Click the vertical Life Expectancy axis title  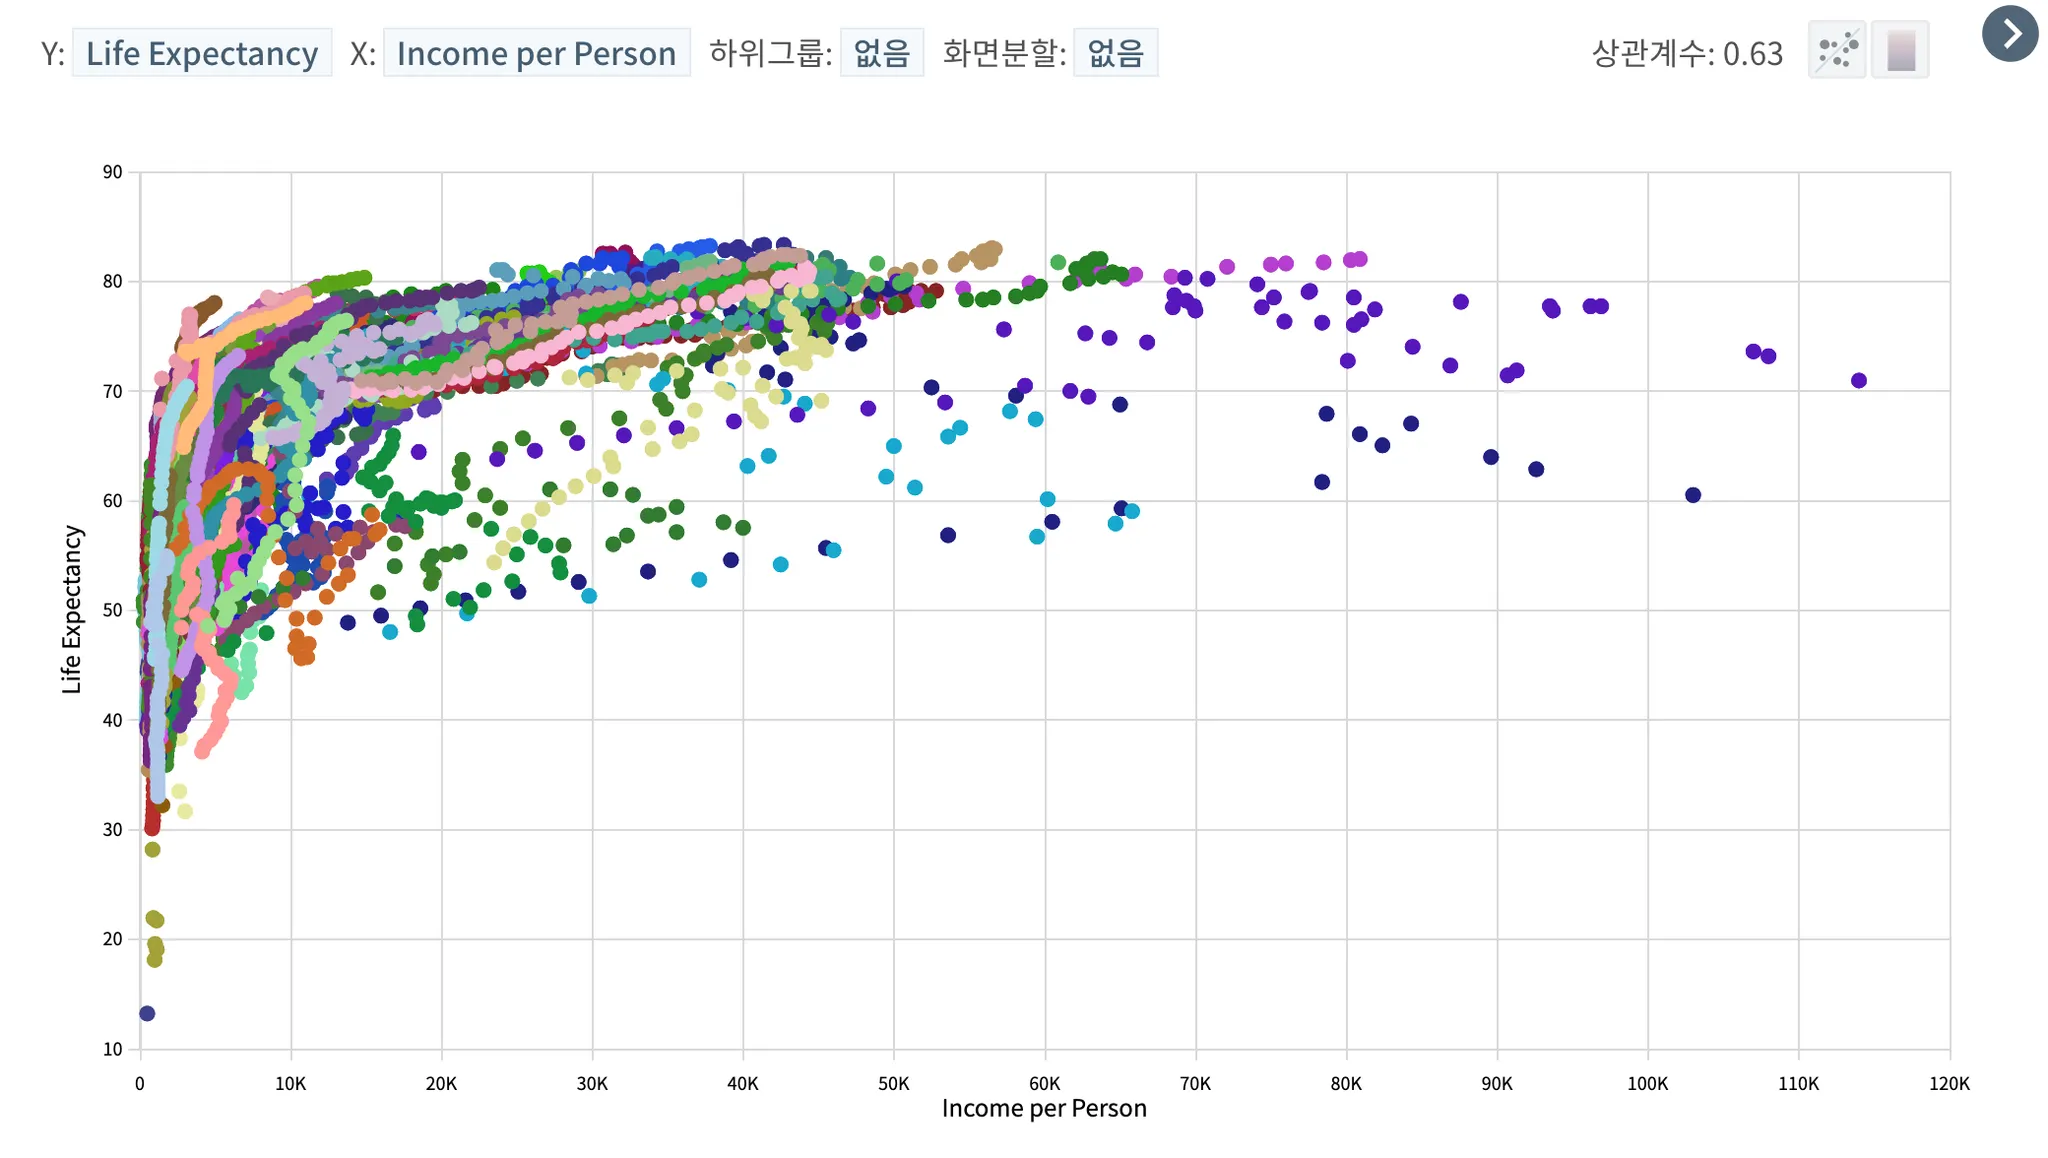coord(71,609)
